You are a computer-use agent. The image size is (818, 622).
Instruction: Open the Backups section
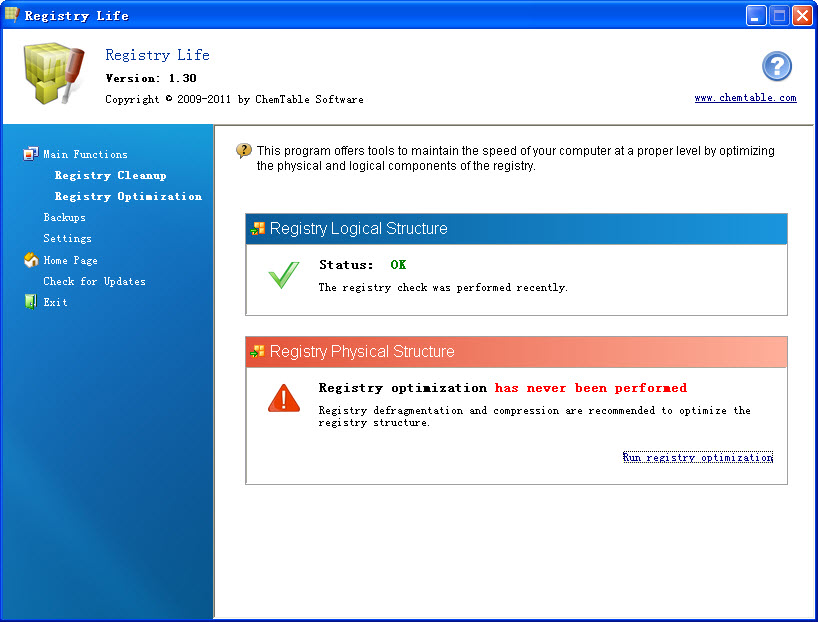(x=64, y=217)
